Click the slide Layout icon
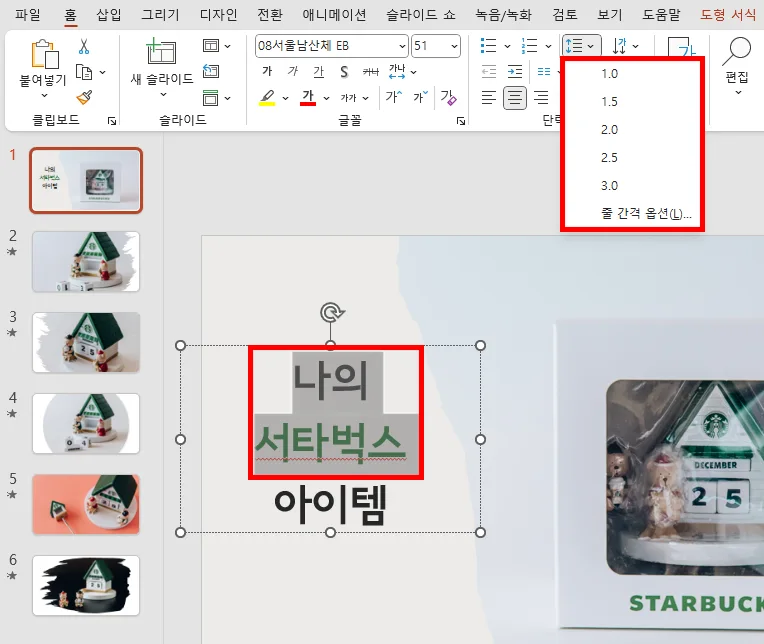This screenshot has width=764, height=644. pyautogui.click(x=210, y=46)
